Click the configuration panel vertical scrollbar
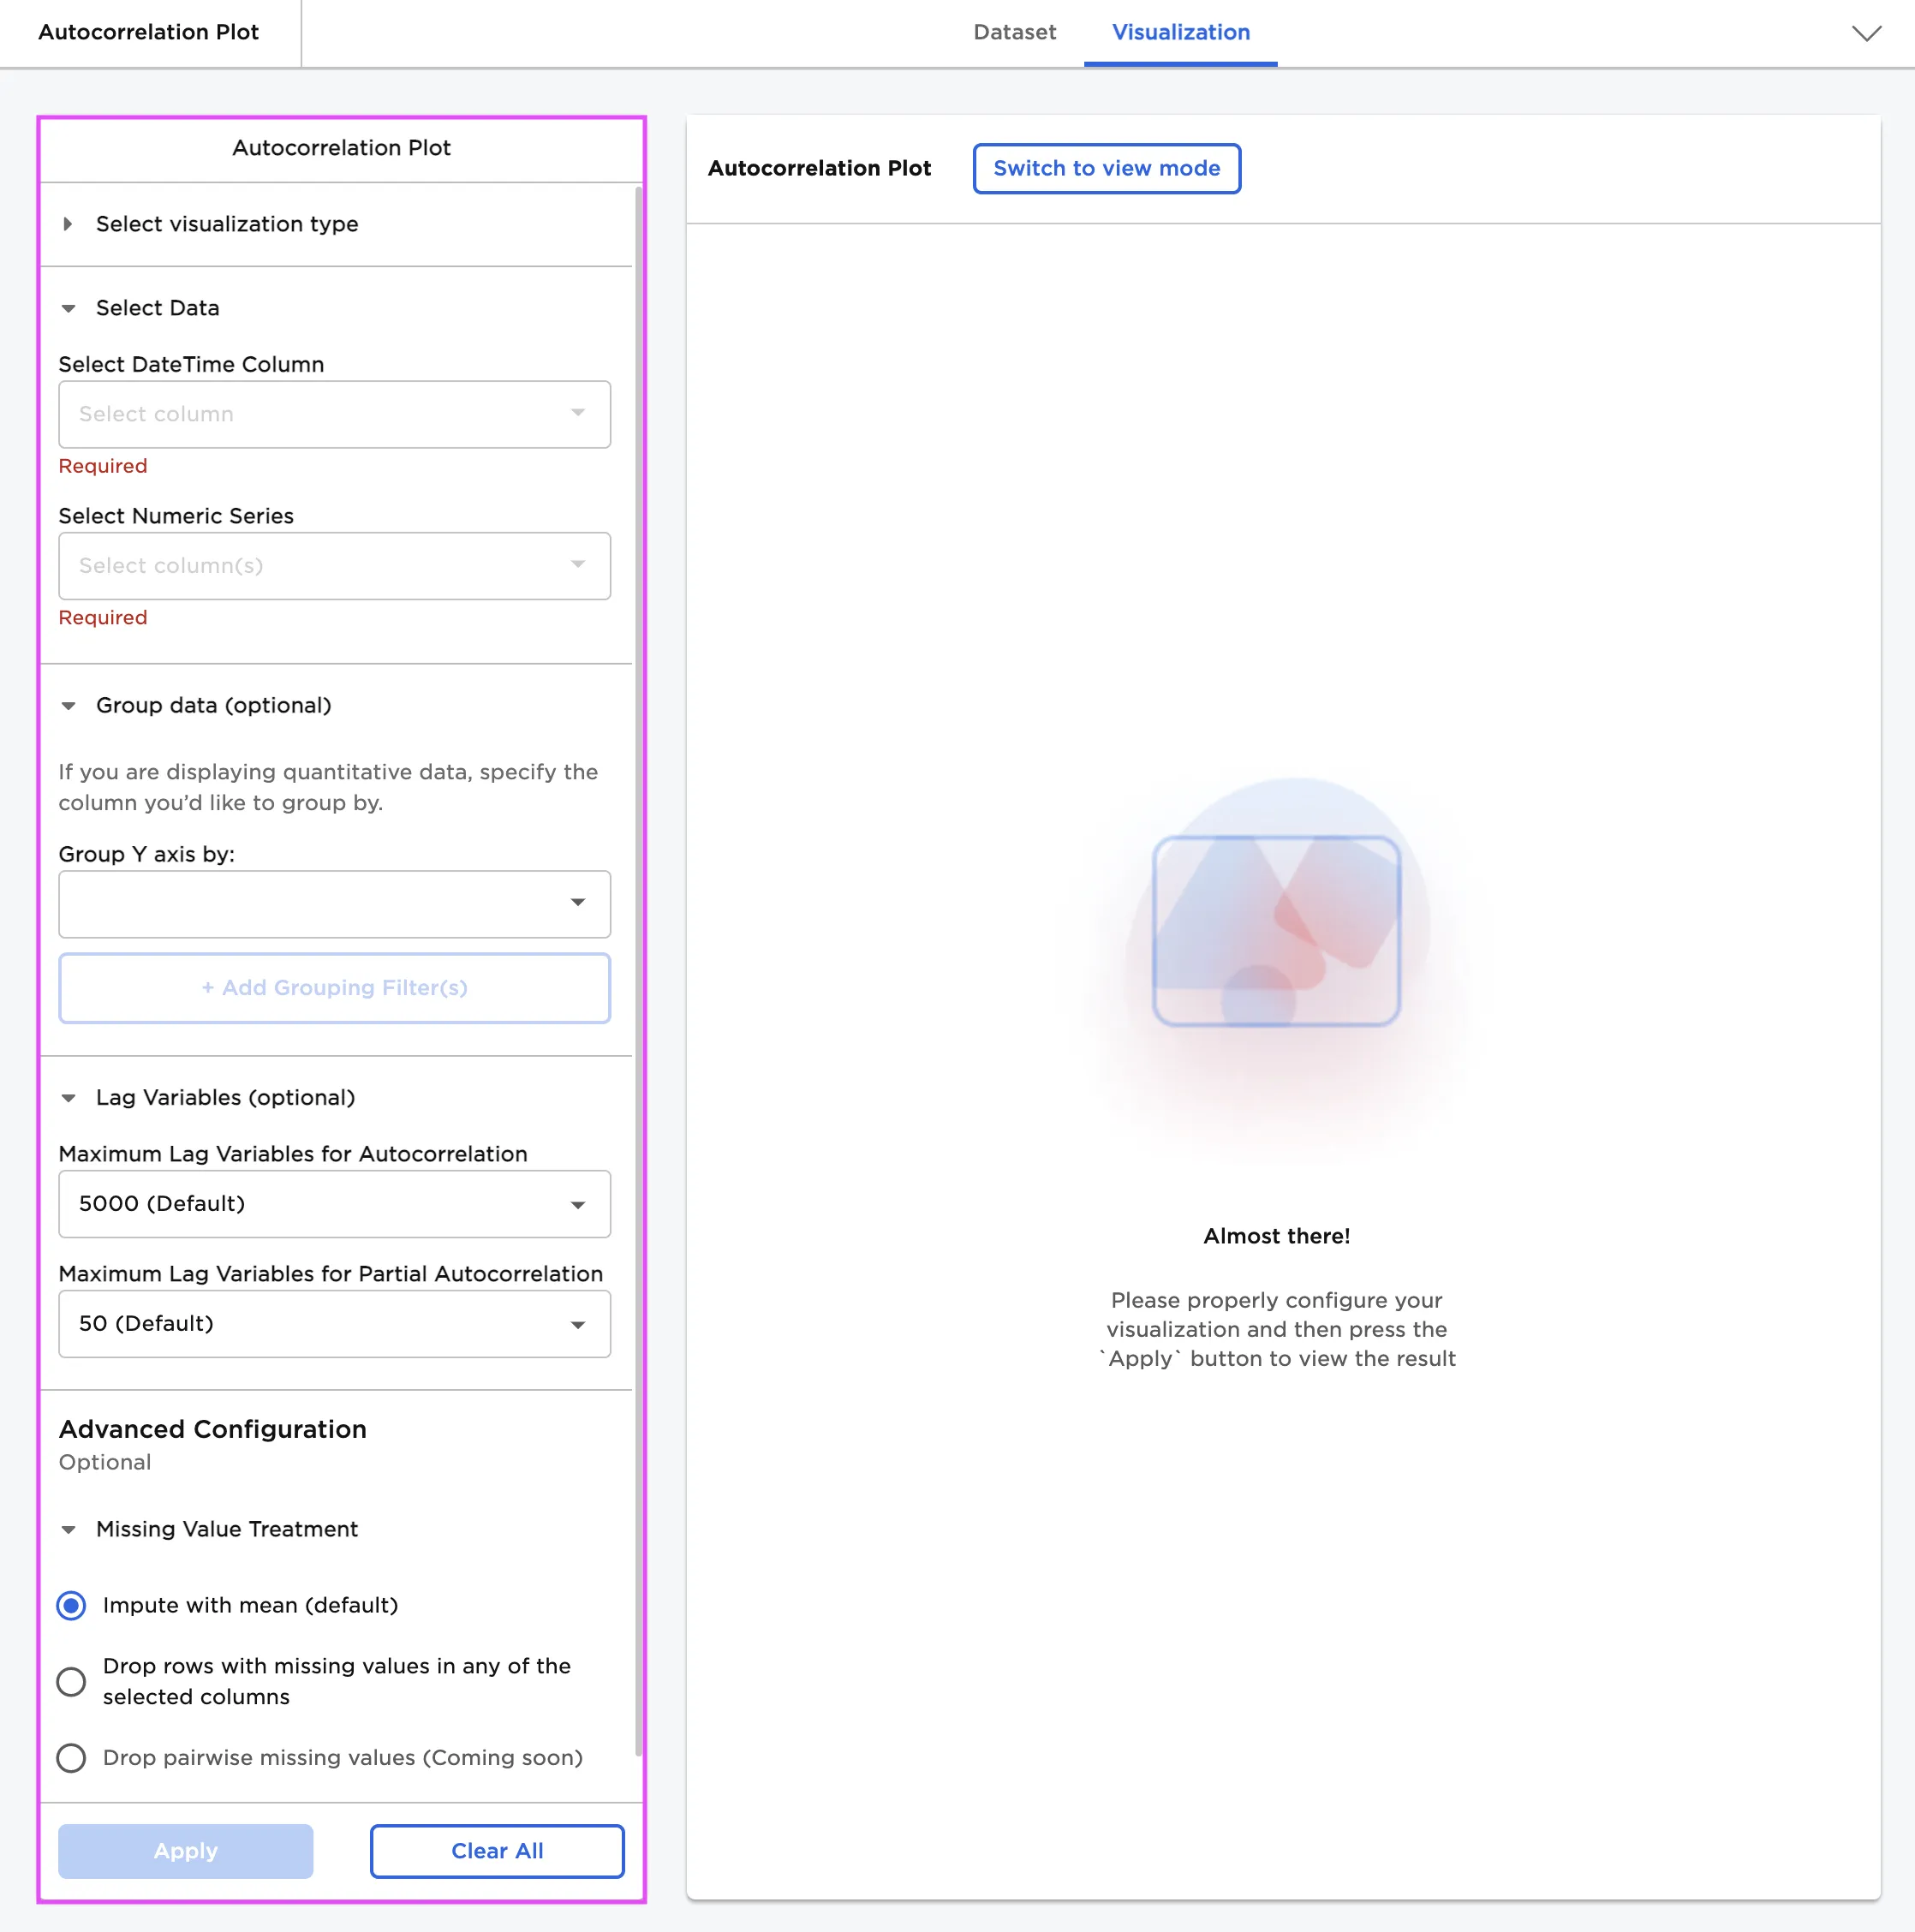This screenshot has width=1915, height=1932. [638, 970]
